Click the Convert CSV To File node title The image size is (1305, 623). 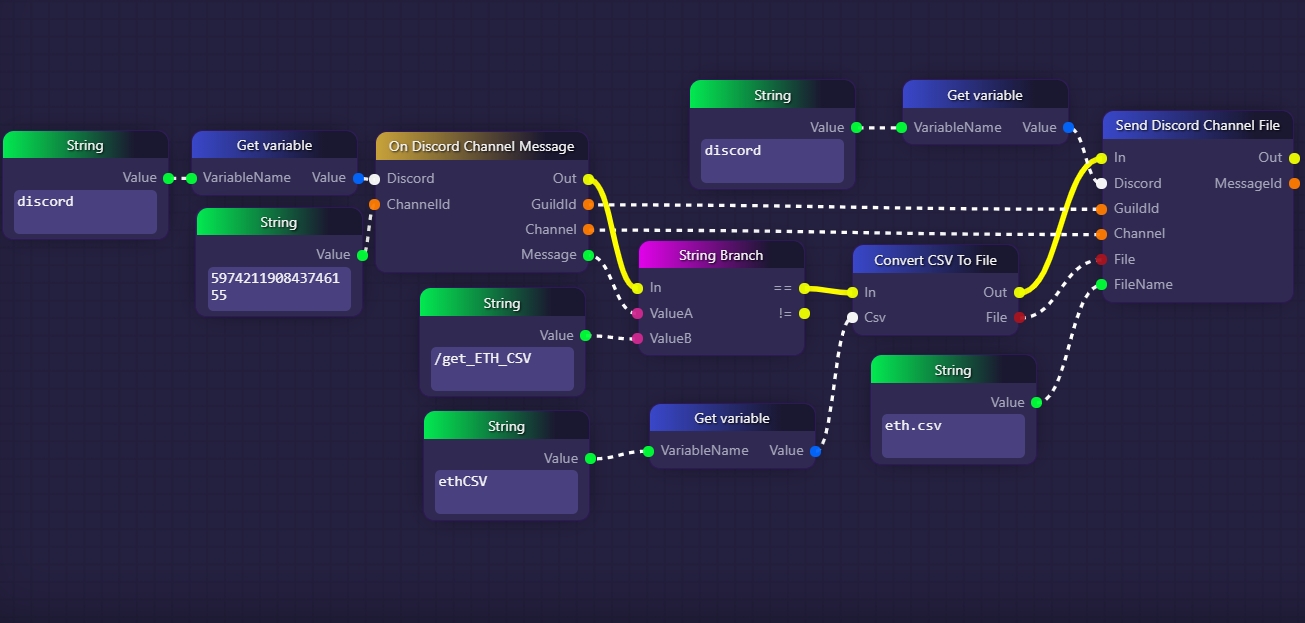935,259
